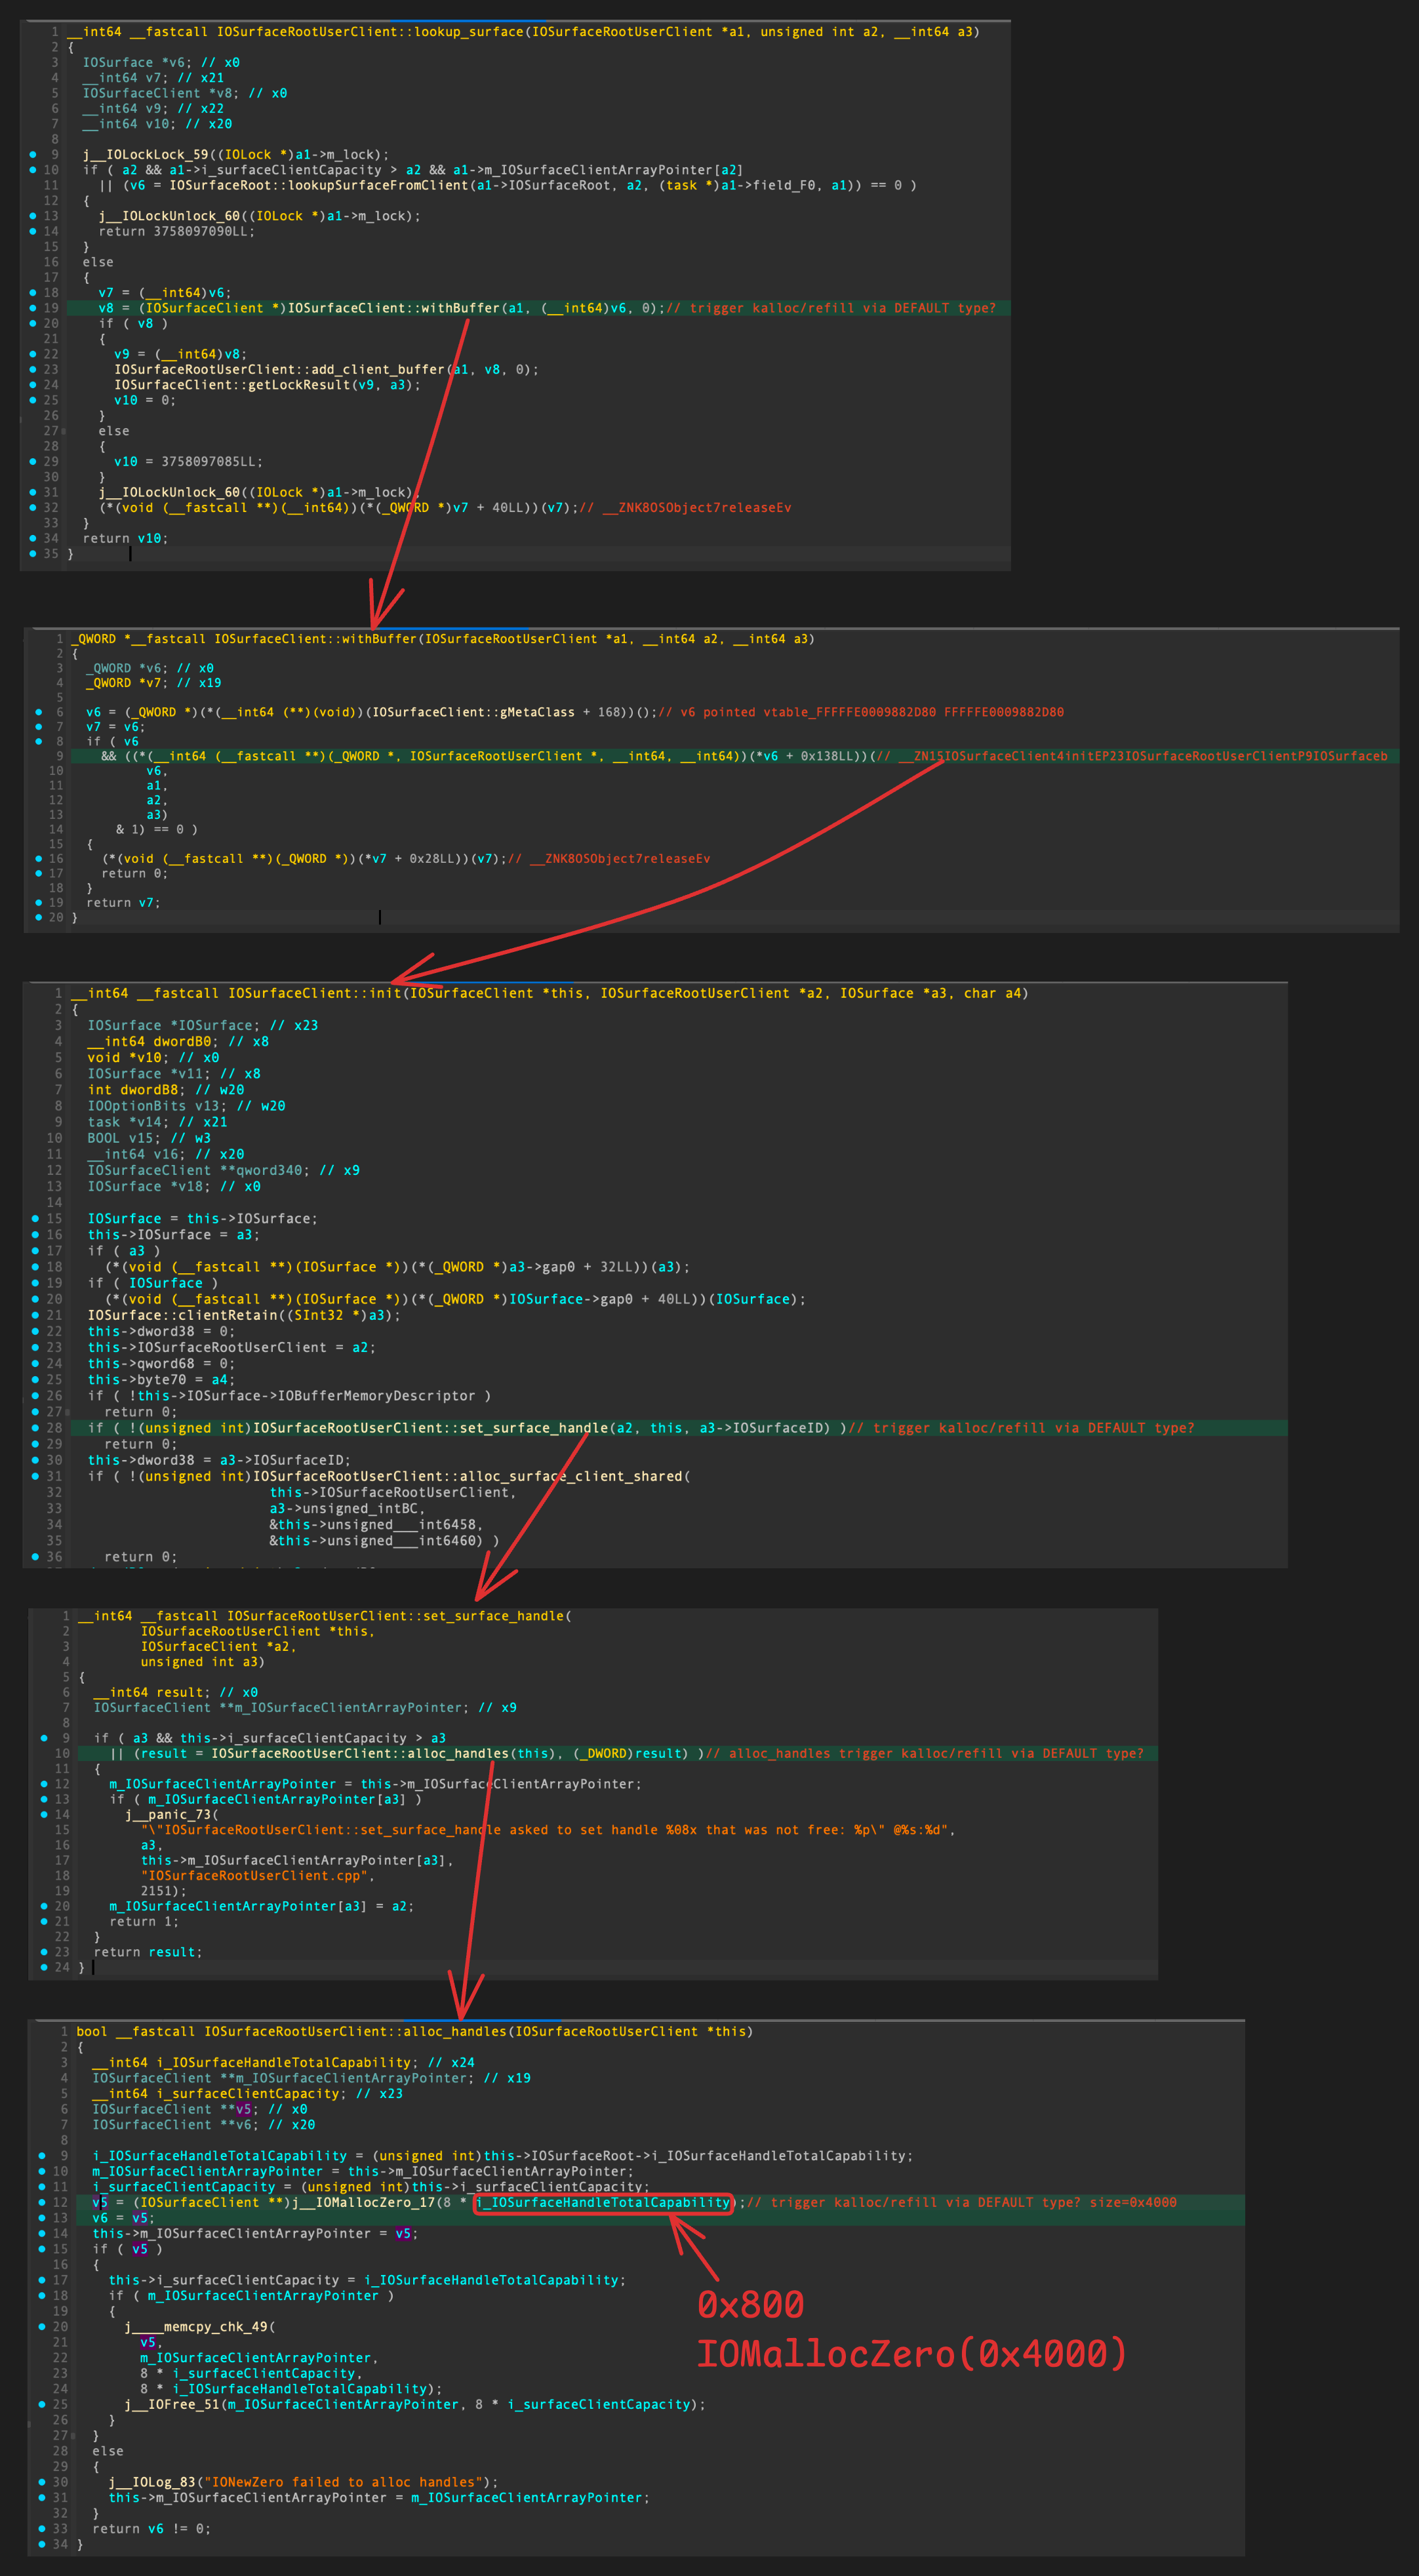This screenshot has height=2576, width=1419.
Task: Click breakpoint dot beside j__IOLog_83 line
Action: point(41,2482)
